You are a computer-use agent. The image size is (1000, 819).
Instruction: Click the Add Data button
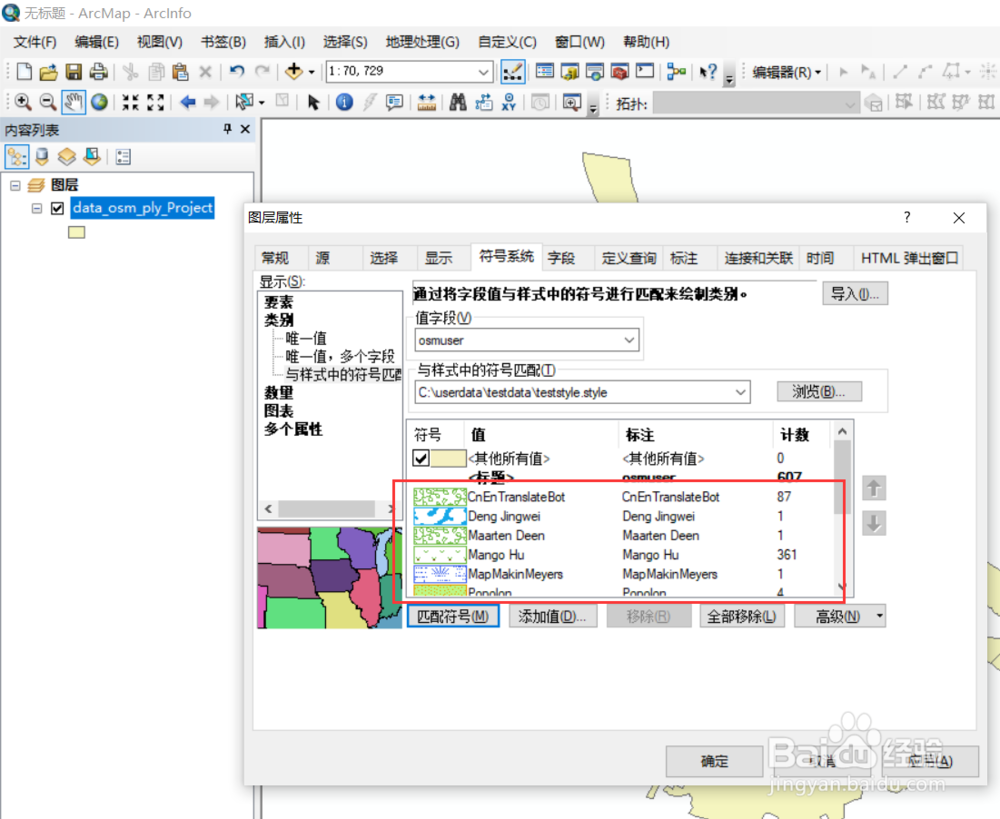(x=291, y=71)
